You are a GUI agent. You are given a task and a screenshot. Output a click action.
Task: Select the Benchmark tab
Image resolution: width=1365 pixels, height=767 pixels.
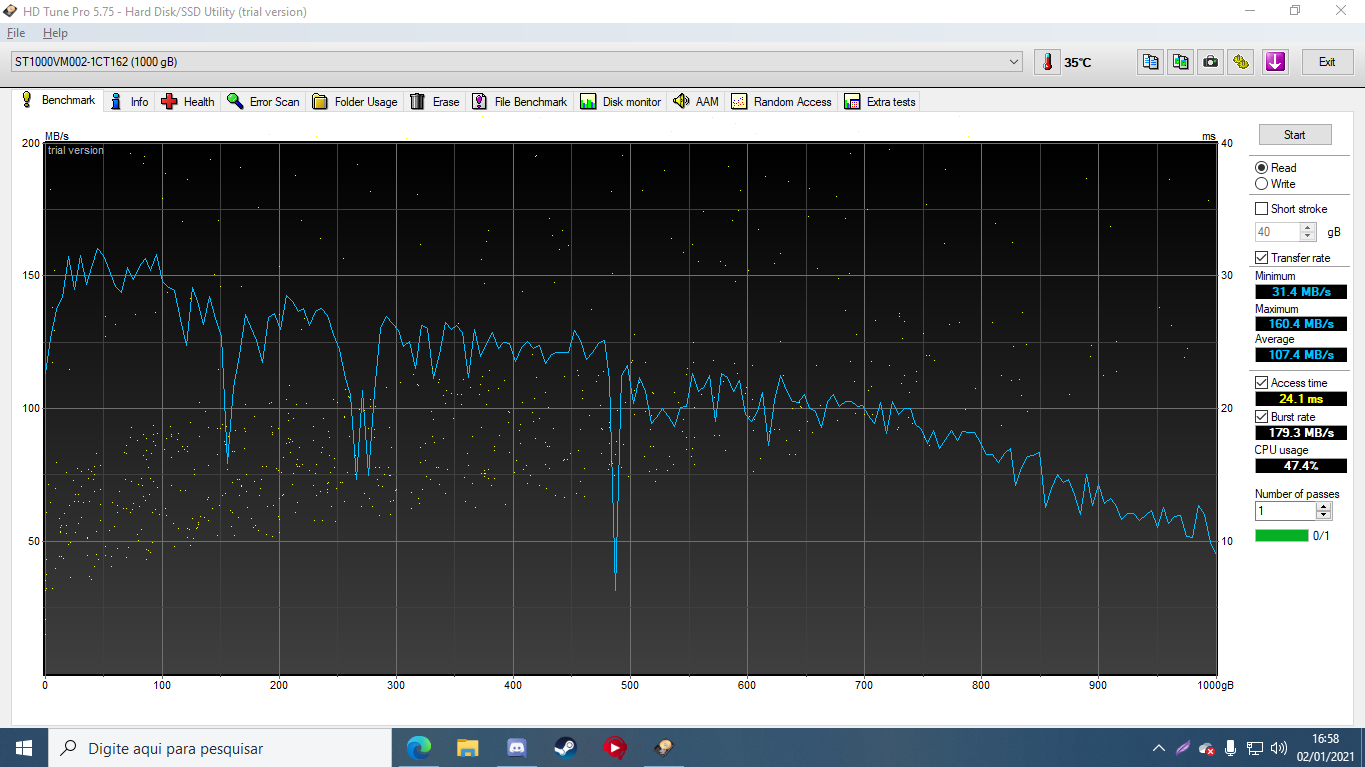coord(58,100)
